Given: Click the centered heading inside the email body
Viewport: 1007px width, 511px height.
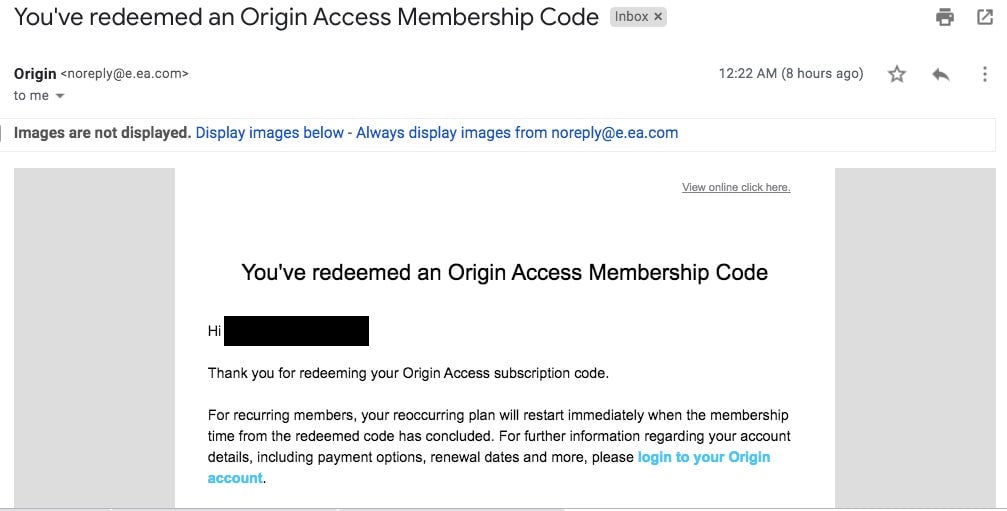Looking at the screenshot, I should [x=504, y=272].
